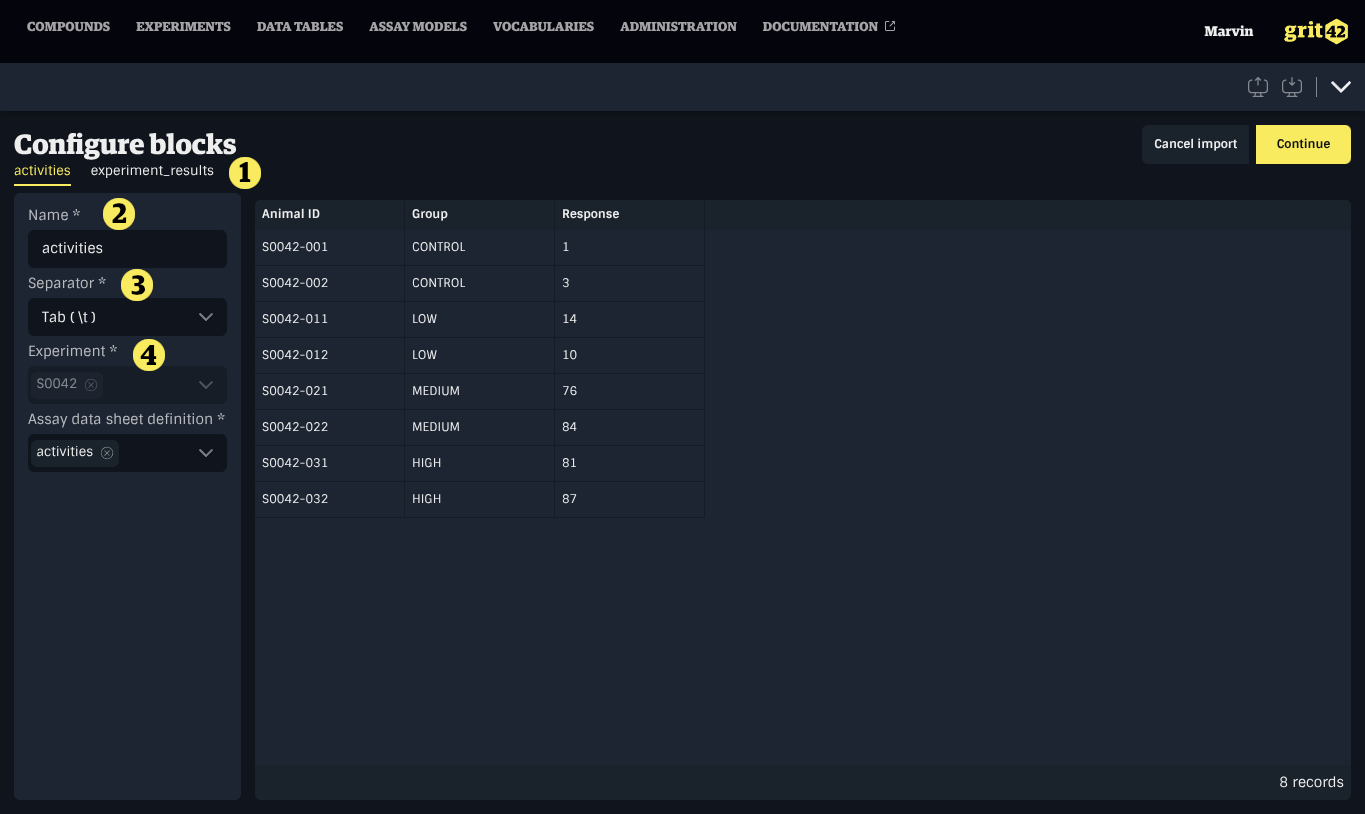The image size is (1365, 814).
Task: Open the external Documentation link
Action: (x=829, y=27)
